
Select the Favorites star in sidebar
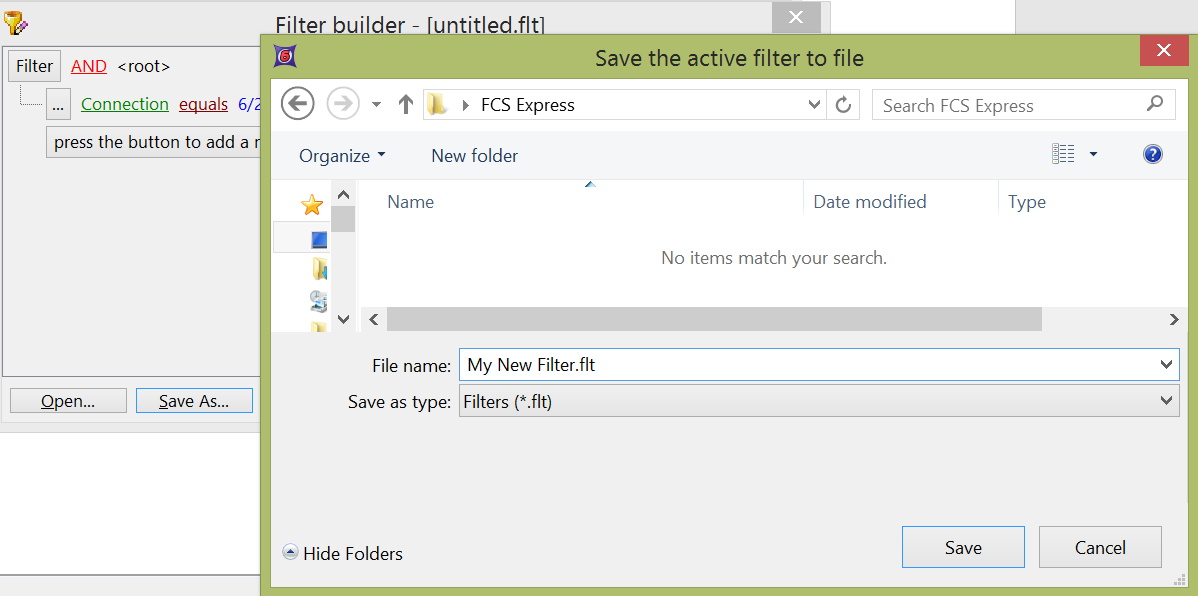[x=312, y=205]
